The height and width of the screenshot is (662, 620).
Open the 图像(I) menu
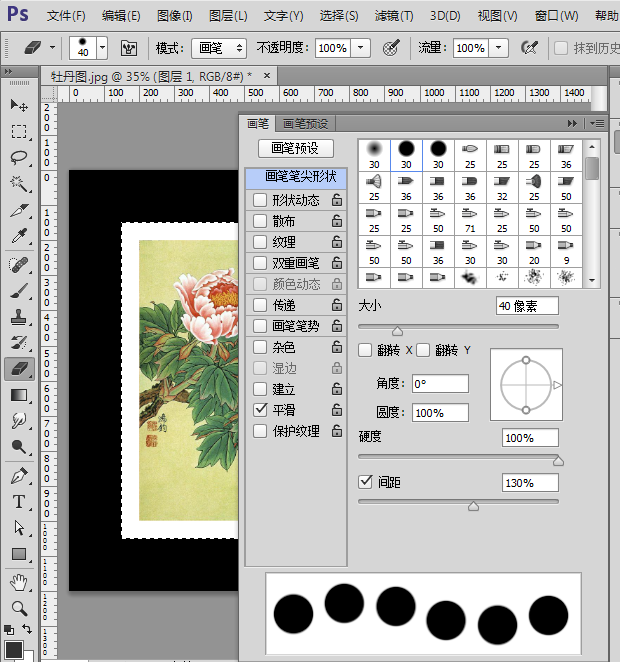tap(175, 16)
